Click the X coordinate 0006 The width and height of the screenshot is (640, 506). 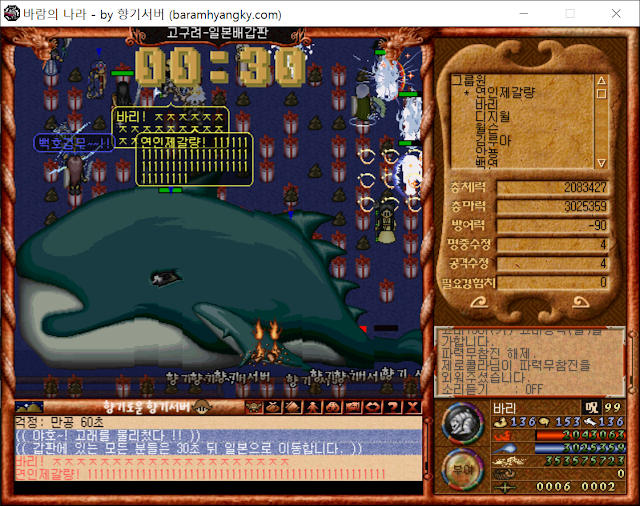(x=553, y=487)
